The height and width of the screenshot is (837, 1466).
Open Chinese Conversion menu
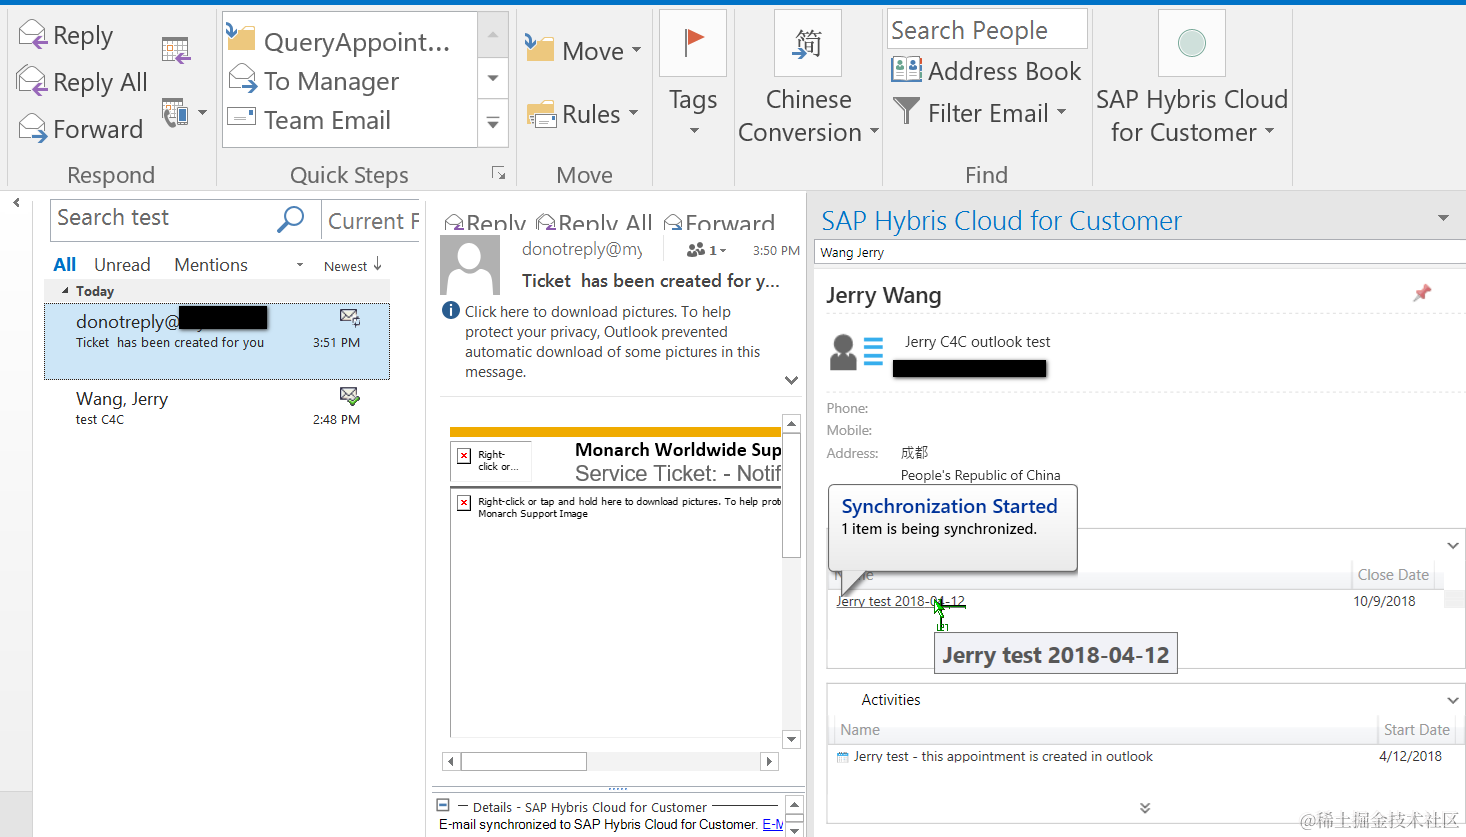(808, 77)
